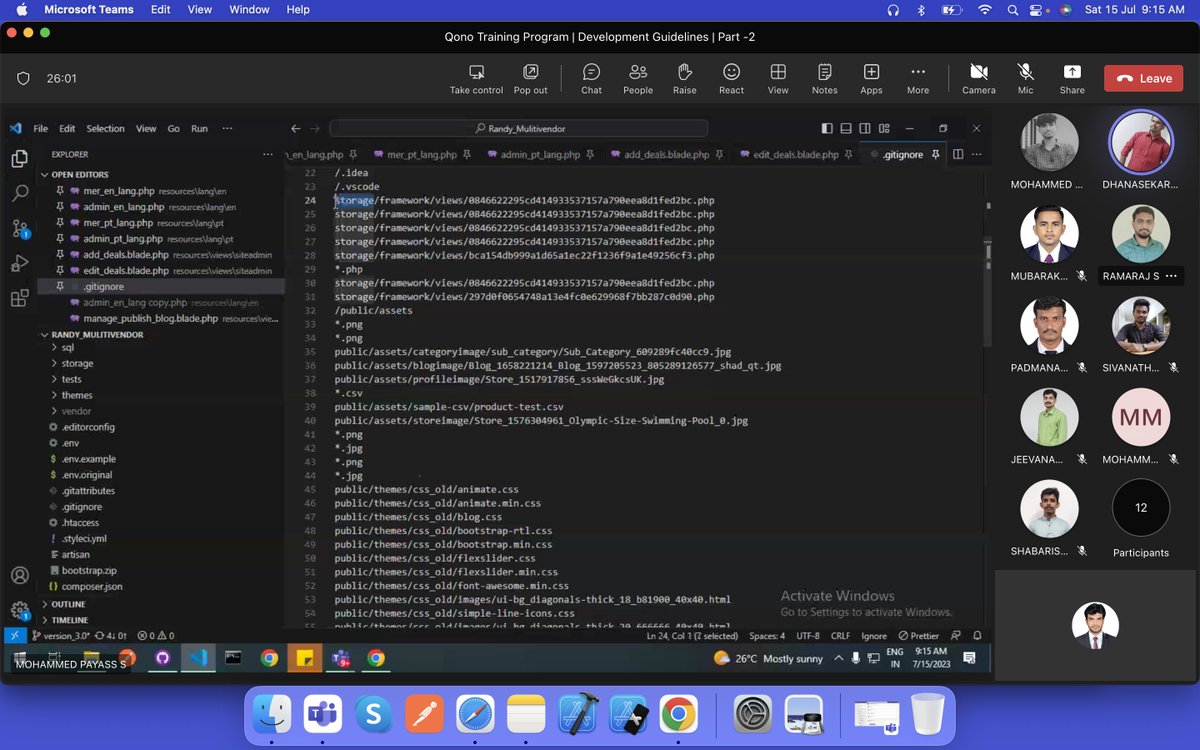Open the React emoji options
The height and width of the screenshot is (750, 1200).
731,79
